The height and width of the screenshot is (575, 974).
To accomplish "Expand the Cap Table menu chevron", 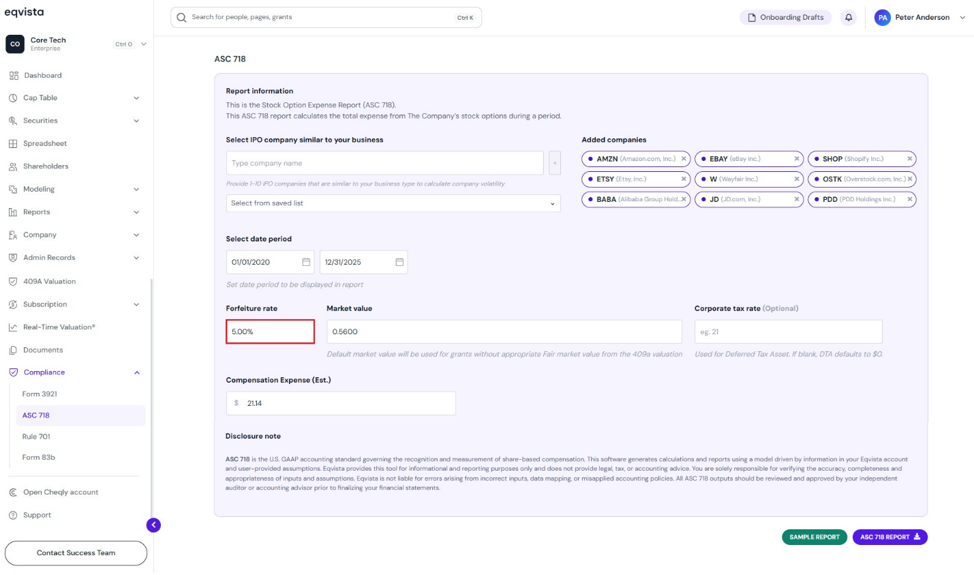I will pyautogui.click(x=137, y=98).
